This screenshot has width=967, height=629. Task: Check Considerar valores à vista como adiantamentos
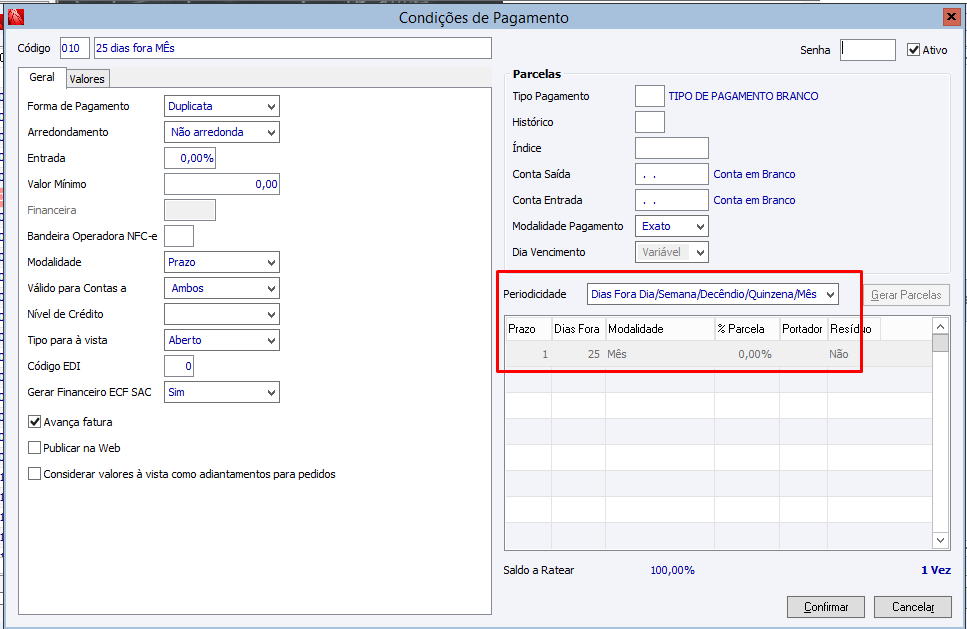35,474
